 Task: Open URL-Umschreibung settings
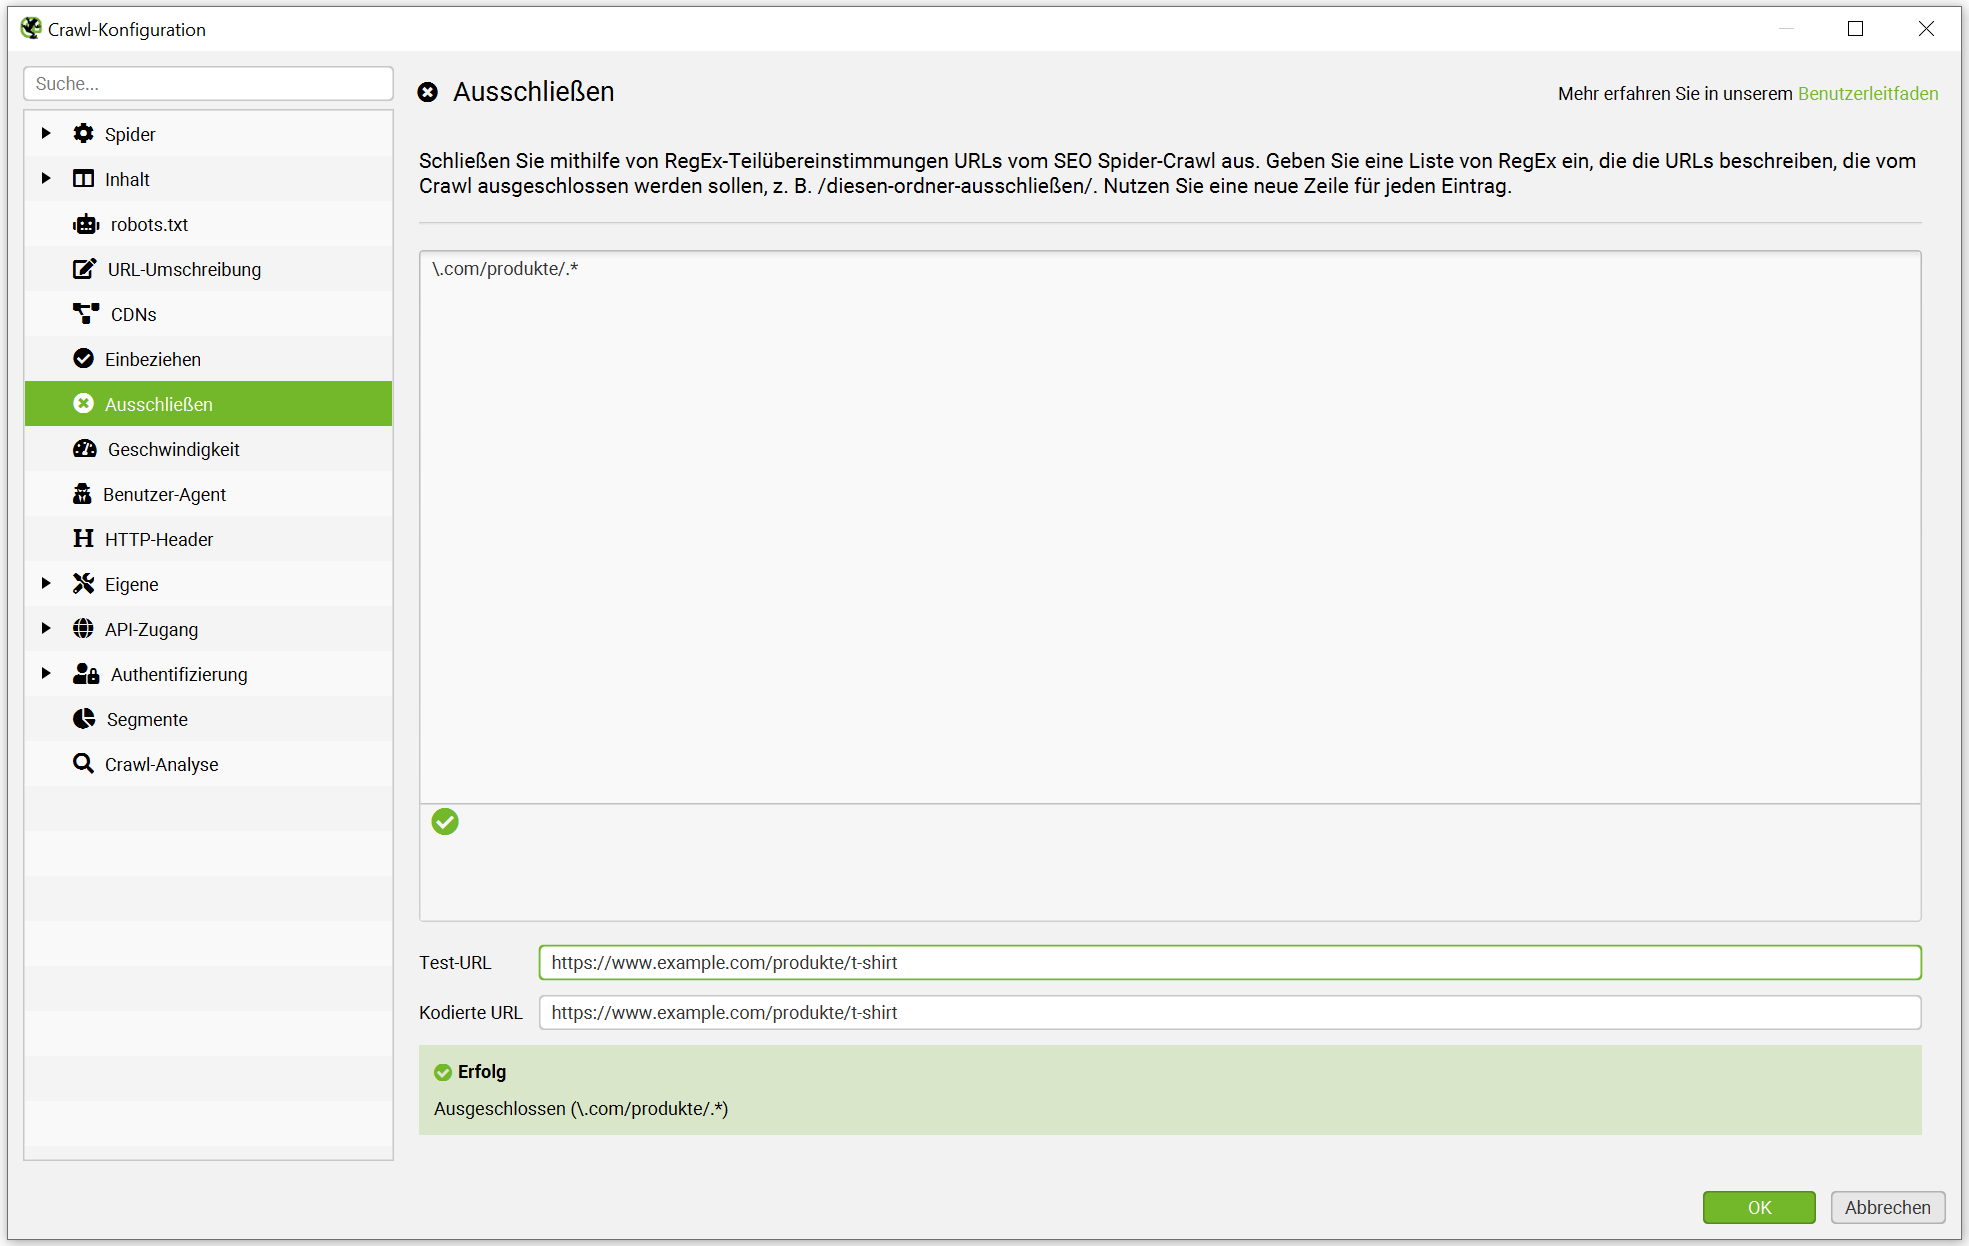point(208,269)
